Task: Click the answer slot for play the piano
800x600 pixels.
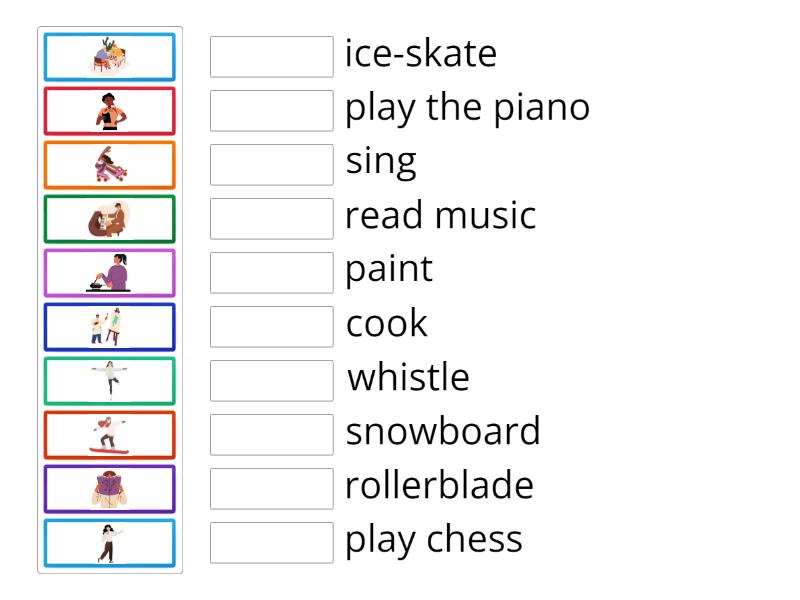Action: [272, 111]
